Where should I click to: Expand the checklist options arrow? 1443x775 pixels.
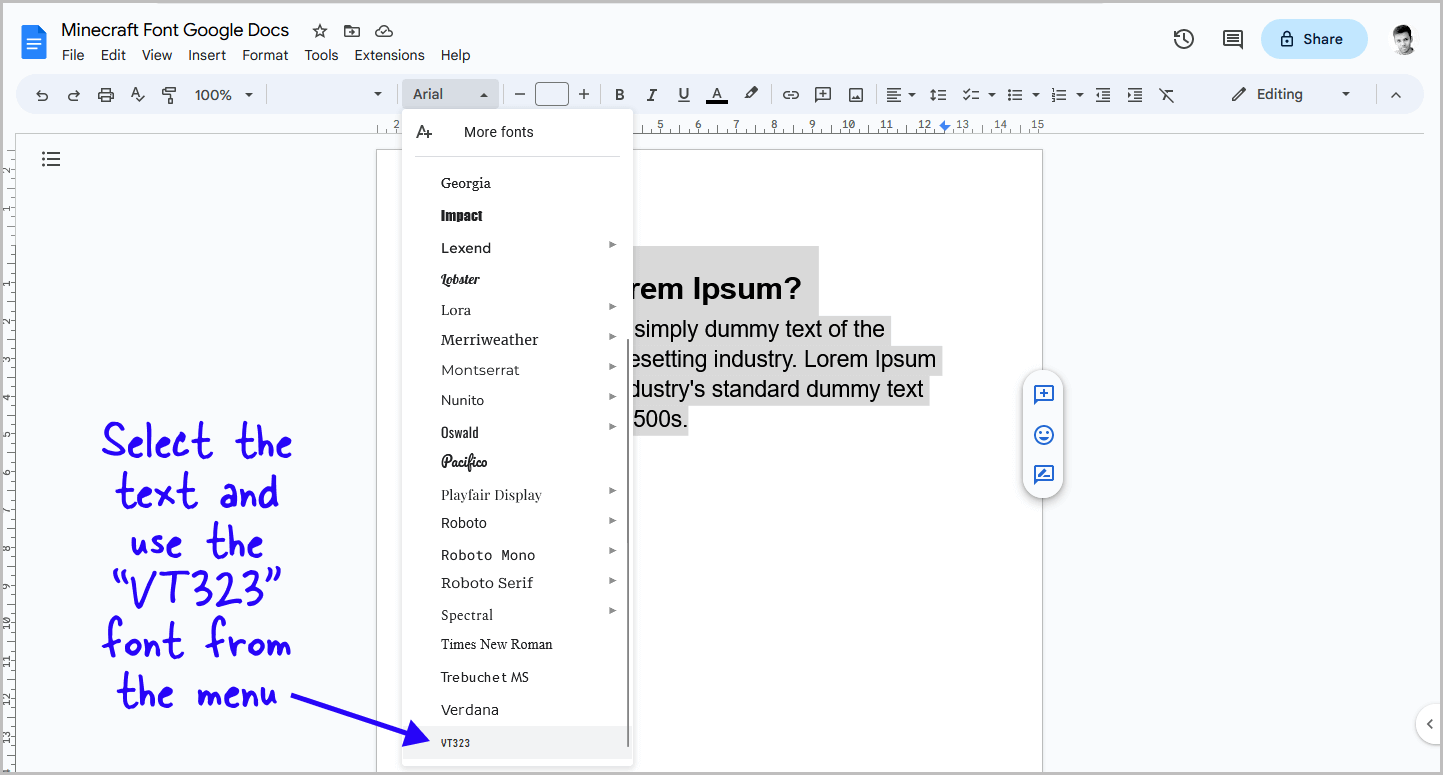pos(992,95)
